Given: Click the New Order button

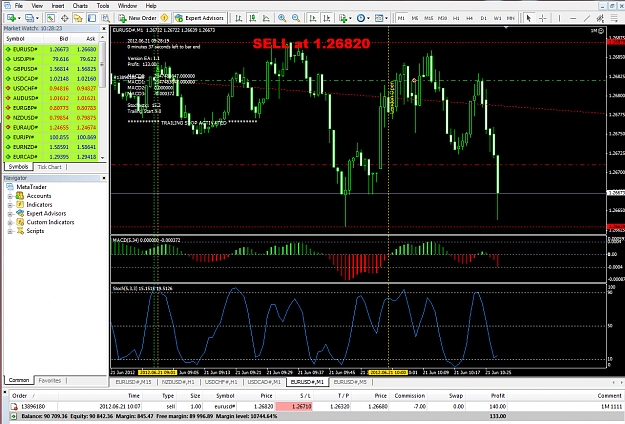Looking at the screenshot, I should [x=138, y=18].
